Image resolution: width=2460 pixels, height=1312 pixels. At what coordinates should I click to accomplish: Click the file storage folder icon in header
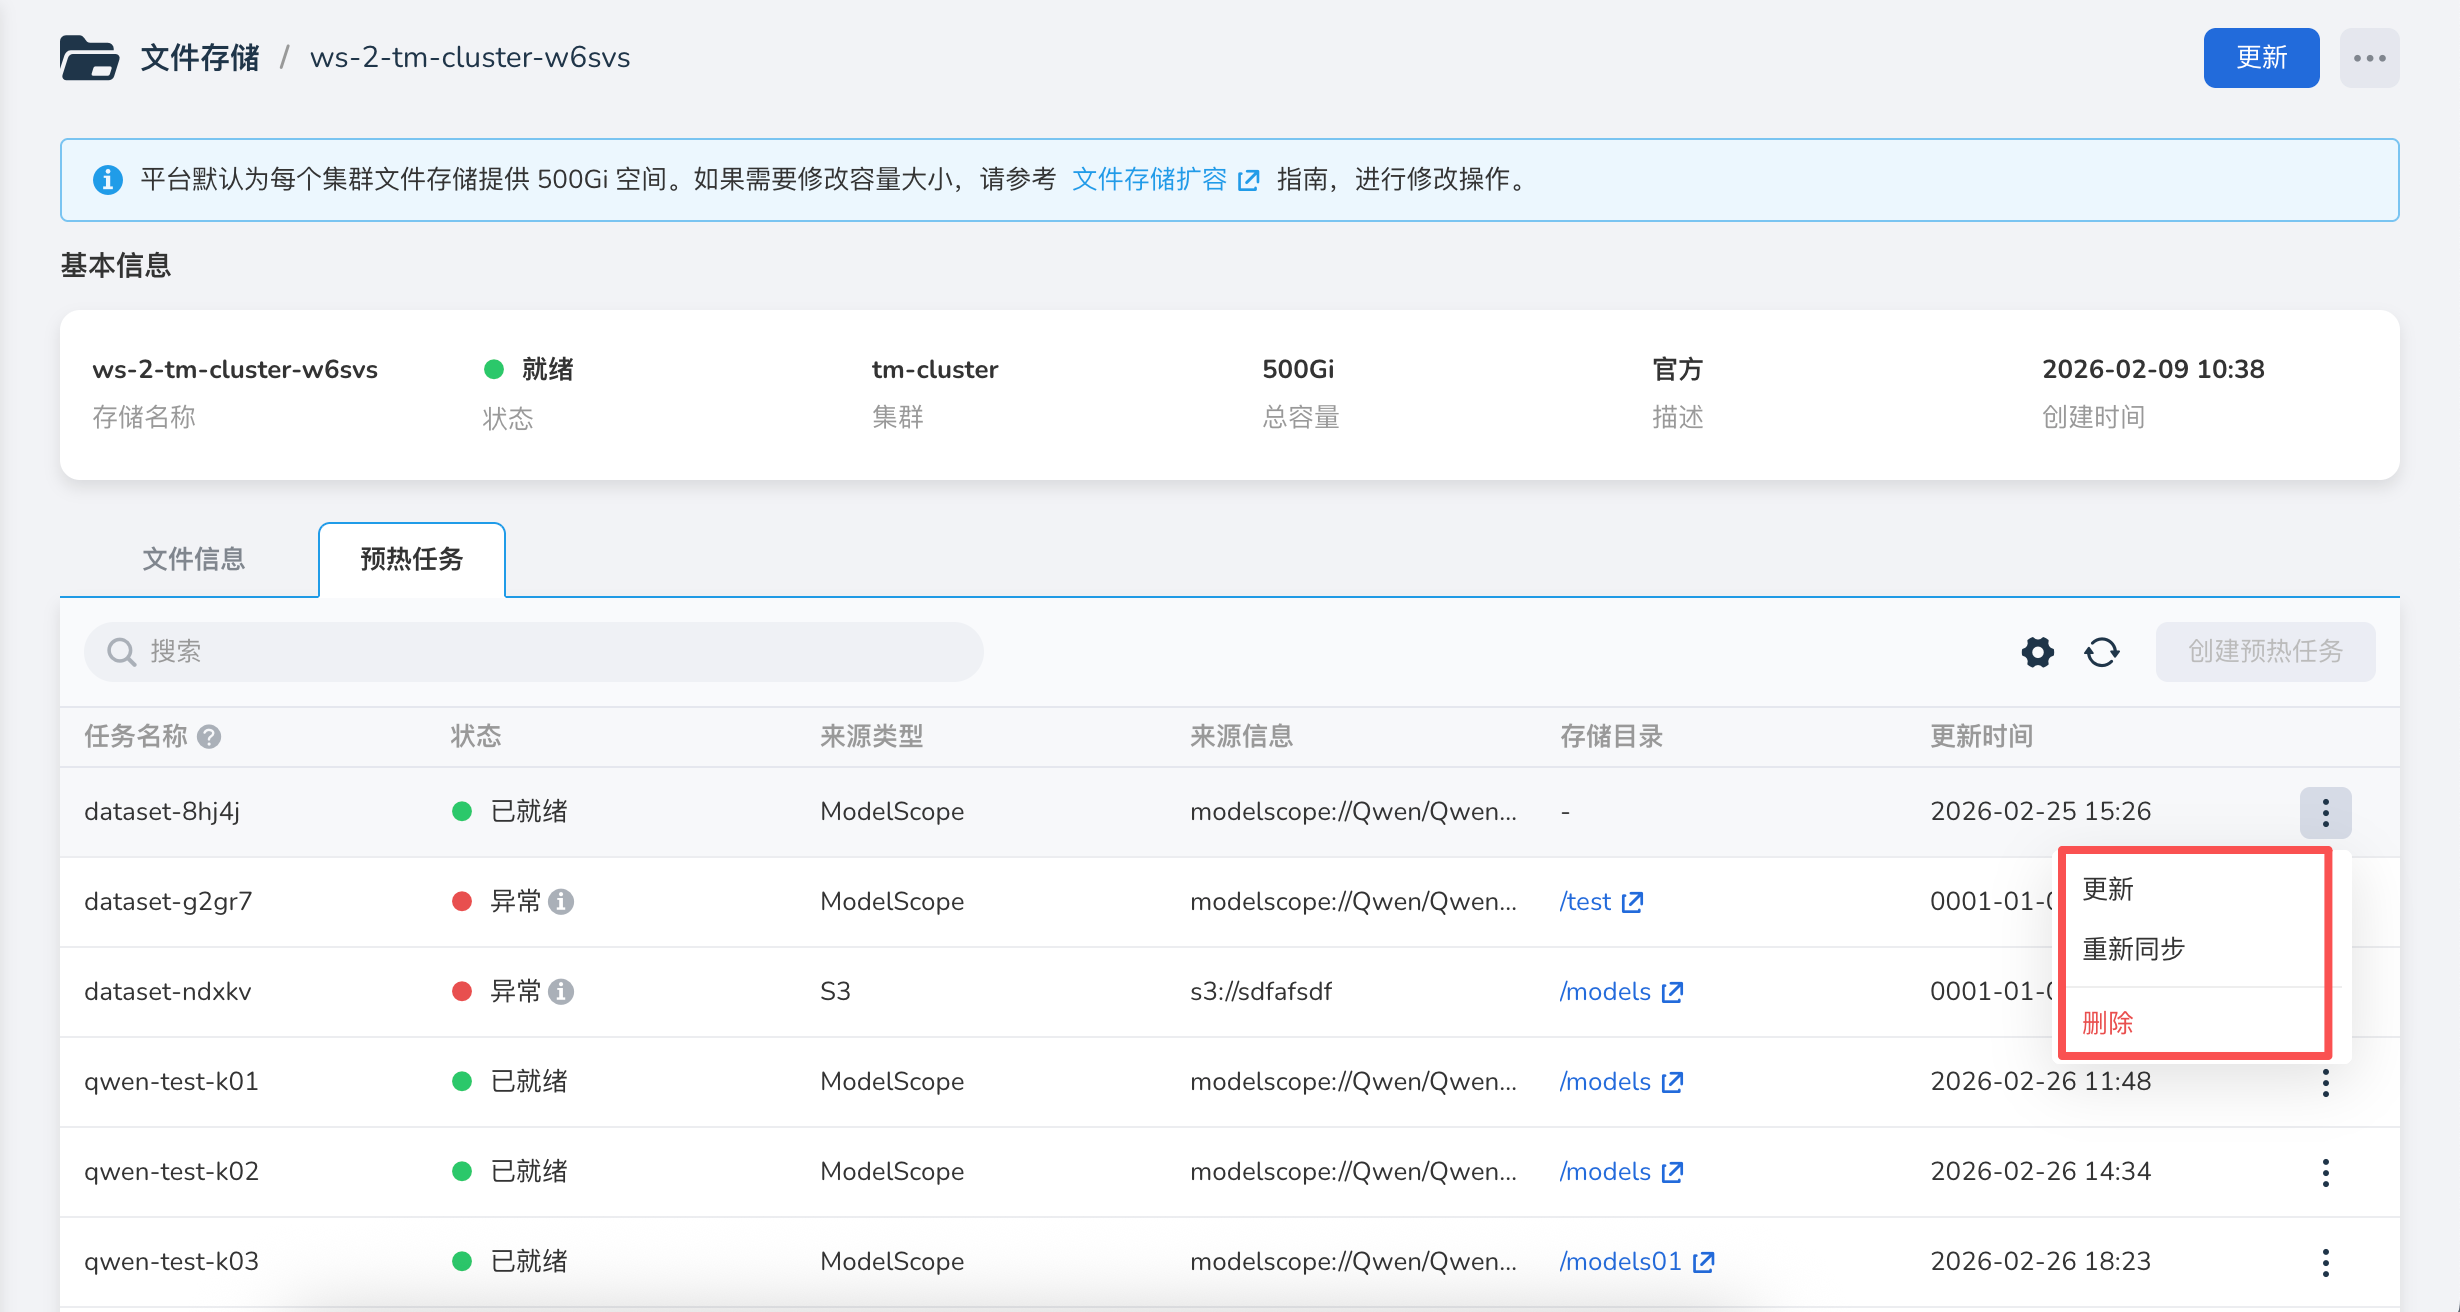click(89, 58)
